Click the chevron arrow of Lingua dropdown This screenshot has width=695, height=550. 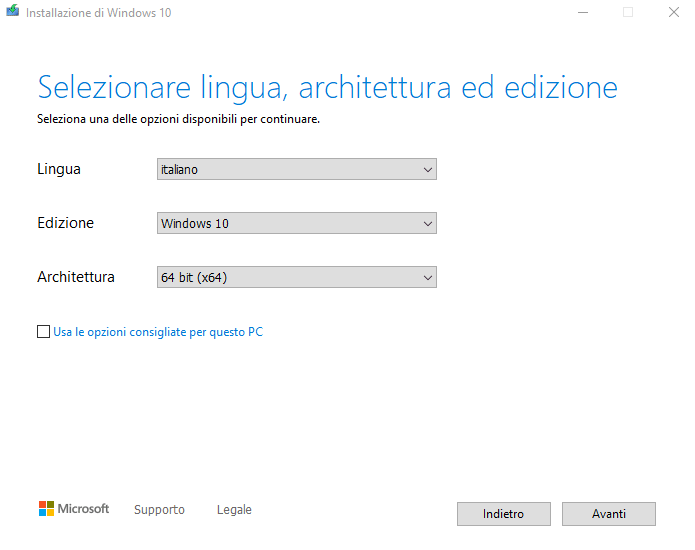(x=428, y=170)
